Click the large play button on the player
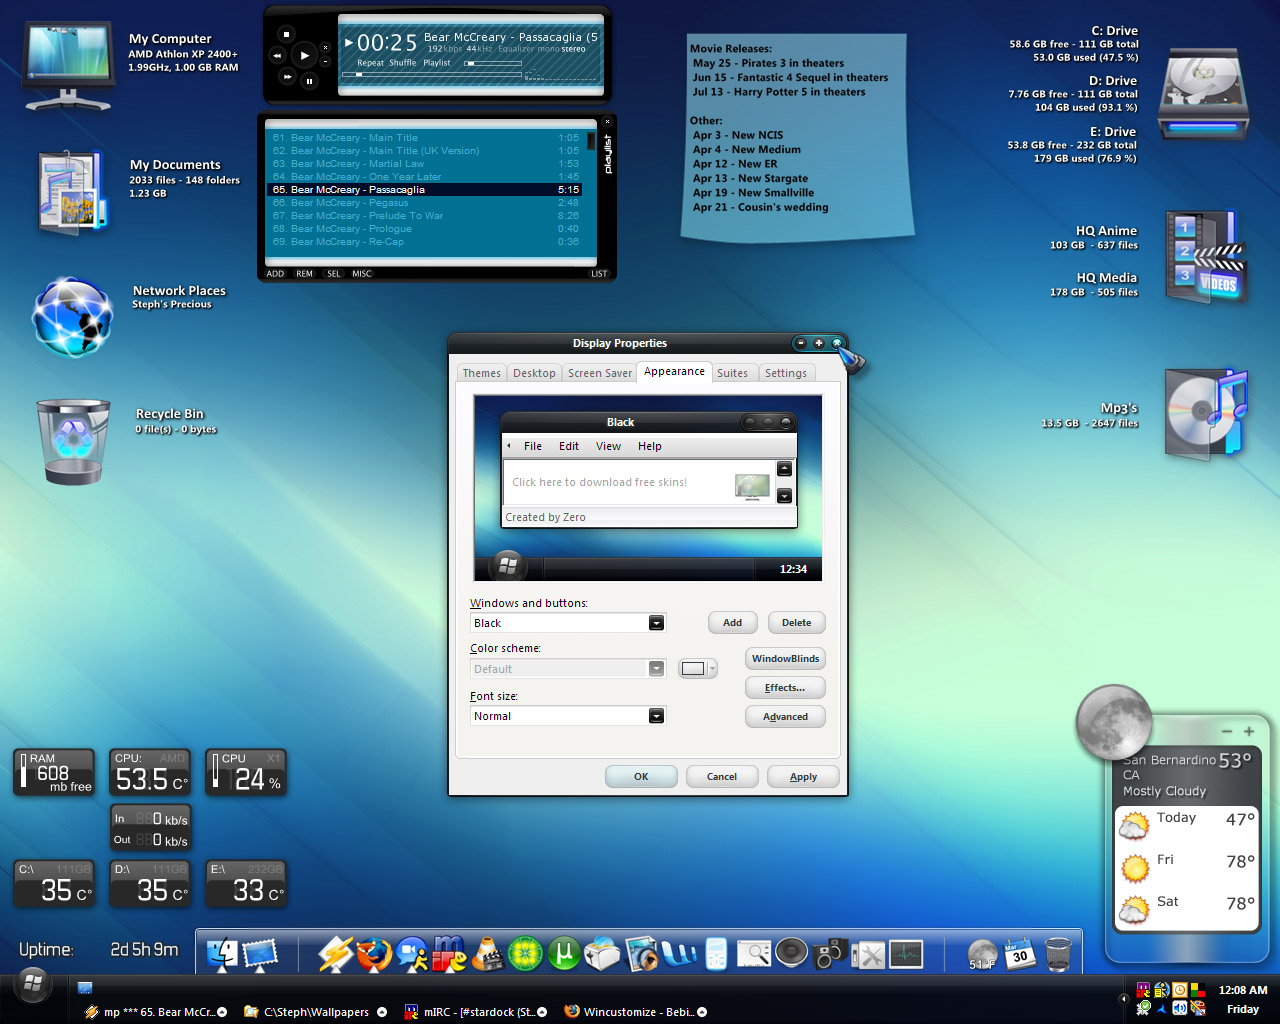The image size is (1280, 1024). pyautogui.click(x=305, y=56)
